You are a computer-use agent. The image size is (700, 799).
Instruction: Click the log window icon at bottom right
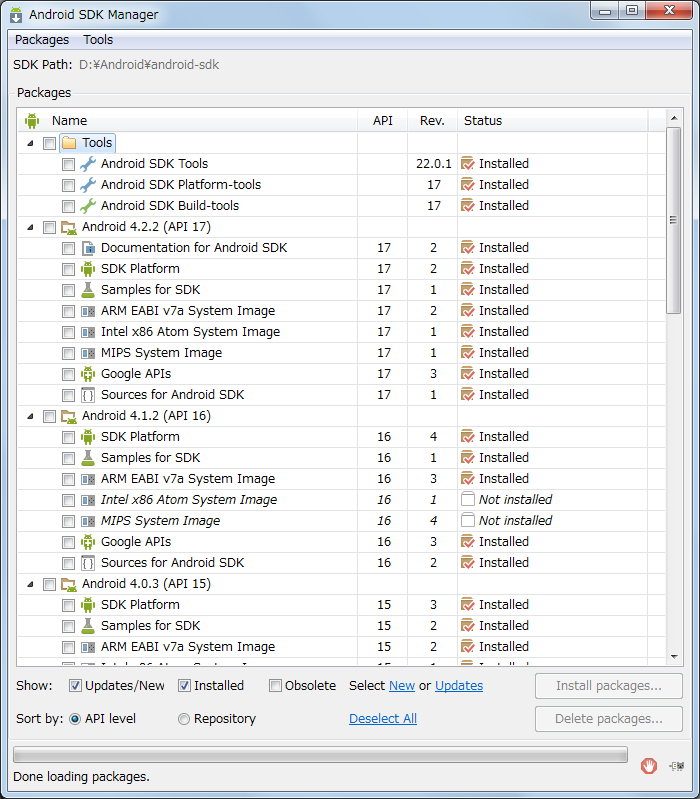coord(677,765)
